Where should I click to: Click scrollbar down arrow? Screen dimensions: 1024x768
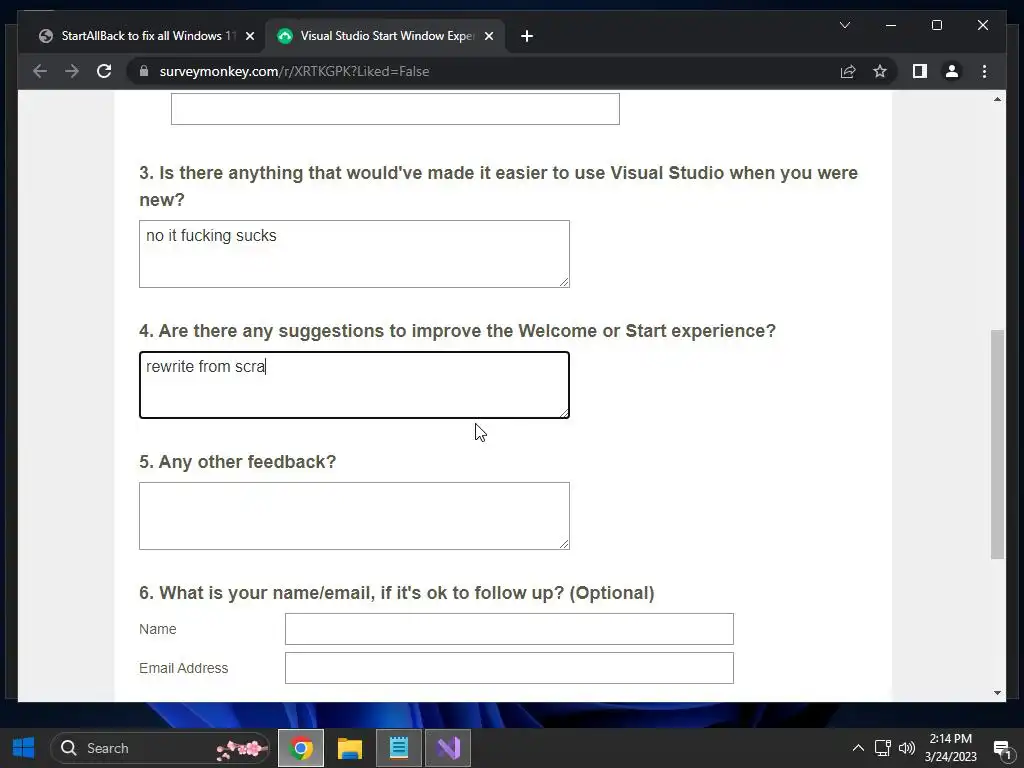click(x=997, y=693)
